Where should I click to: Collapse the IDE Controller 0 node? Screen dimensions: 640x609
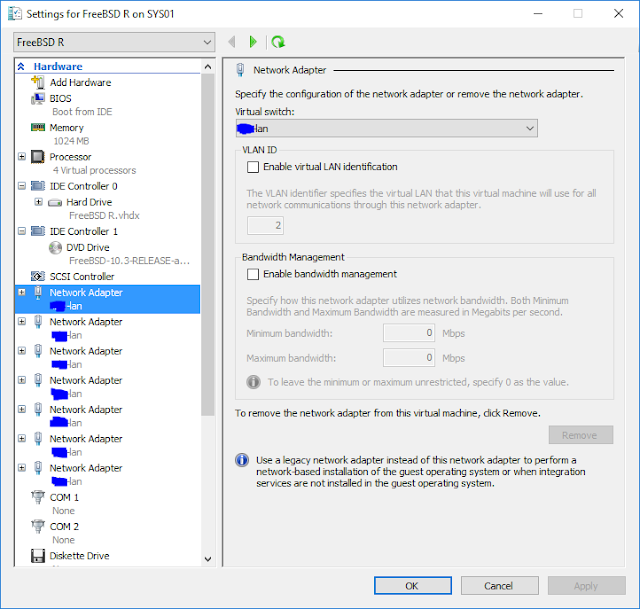[x=22, y=186]
